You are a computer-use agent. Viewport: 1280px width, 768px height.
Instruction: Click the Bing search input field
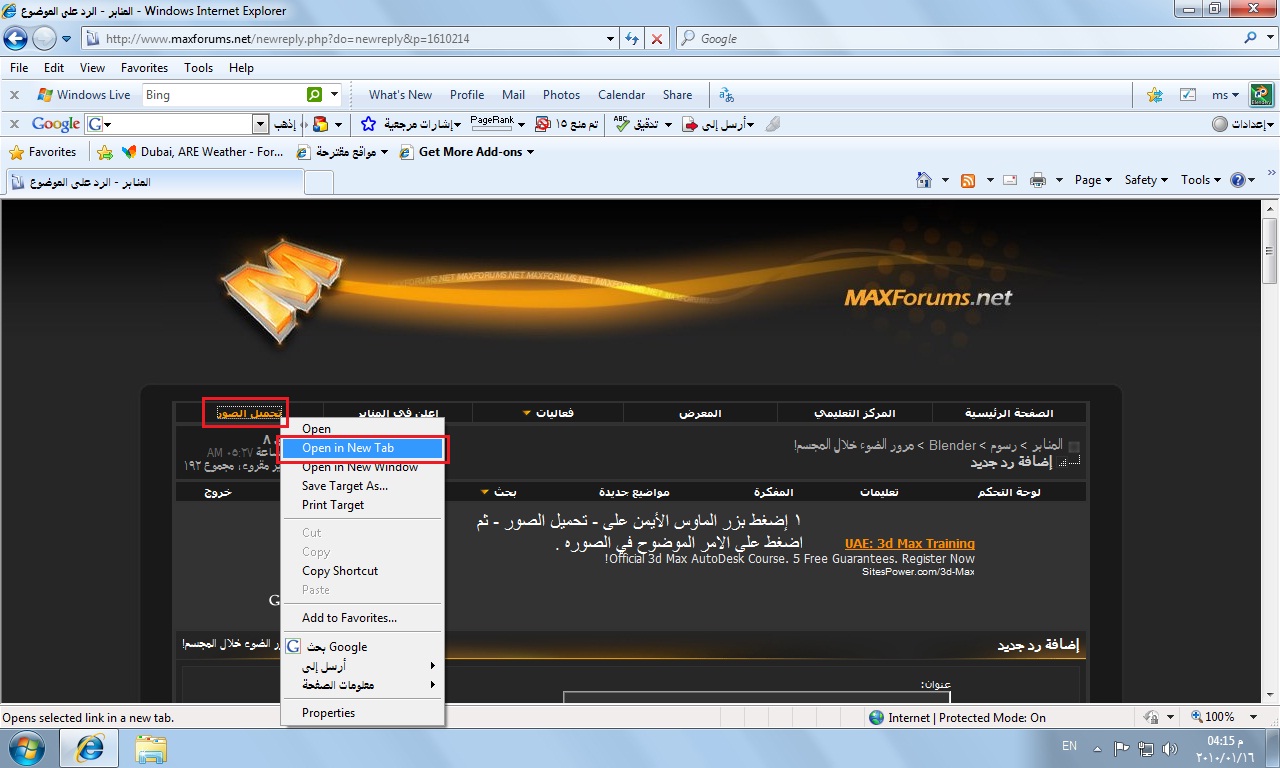click(223, 95)
